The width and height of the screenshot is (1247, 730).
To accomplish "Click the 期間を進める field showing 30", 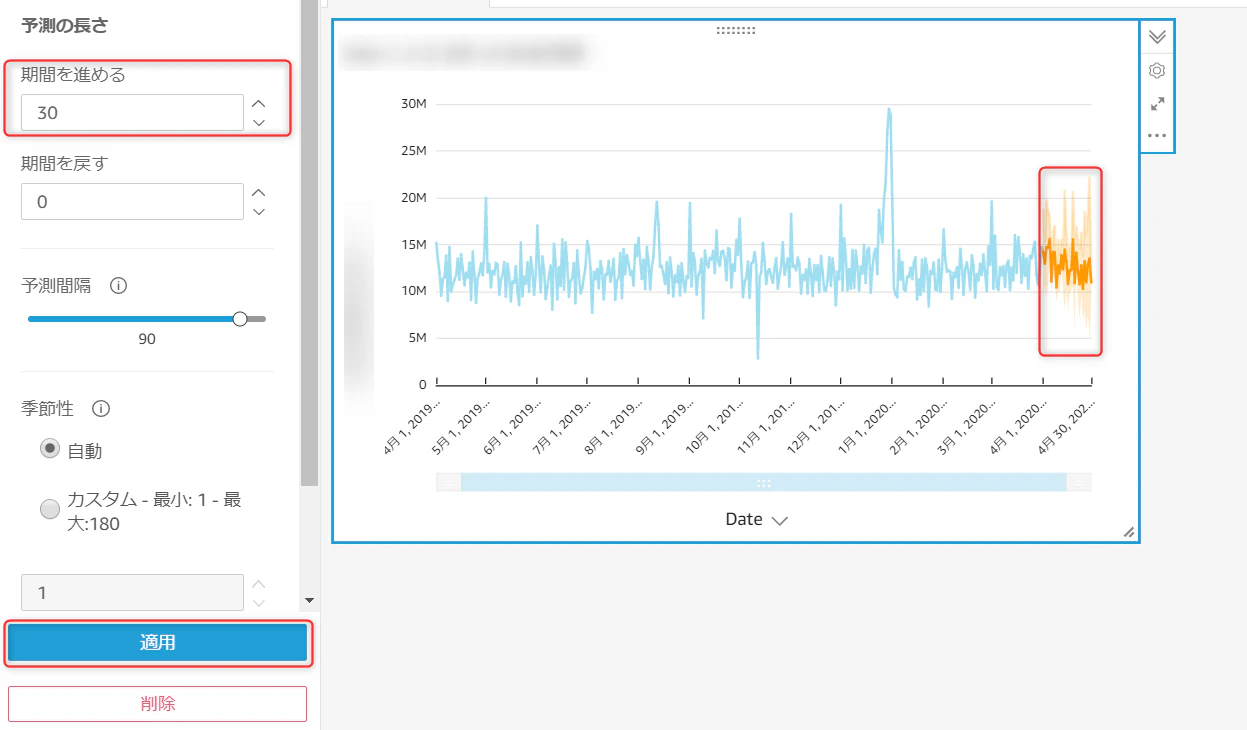I will pos(132,112).
